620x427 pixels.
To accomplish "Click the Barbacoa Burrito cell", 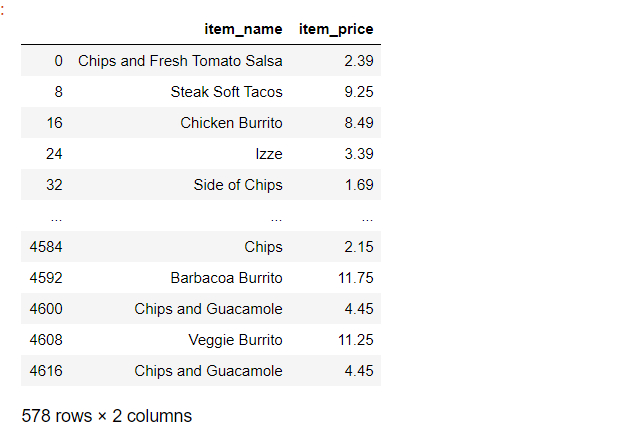I will pyautogui.click(x=227, y=278).
